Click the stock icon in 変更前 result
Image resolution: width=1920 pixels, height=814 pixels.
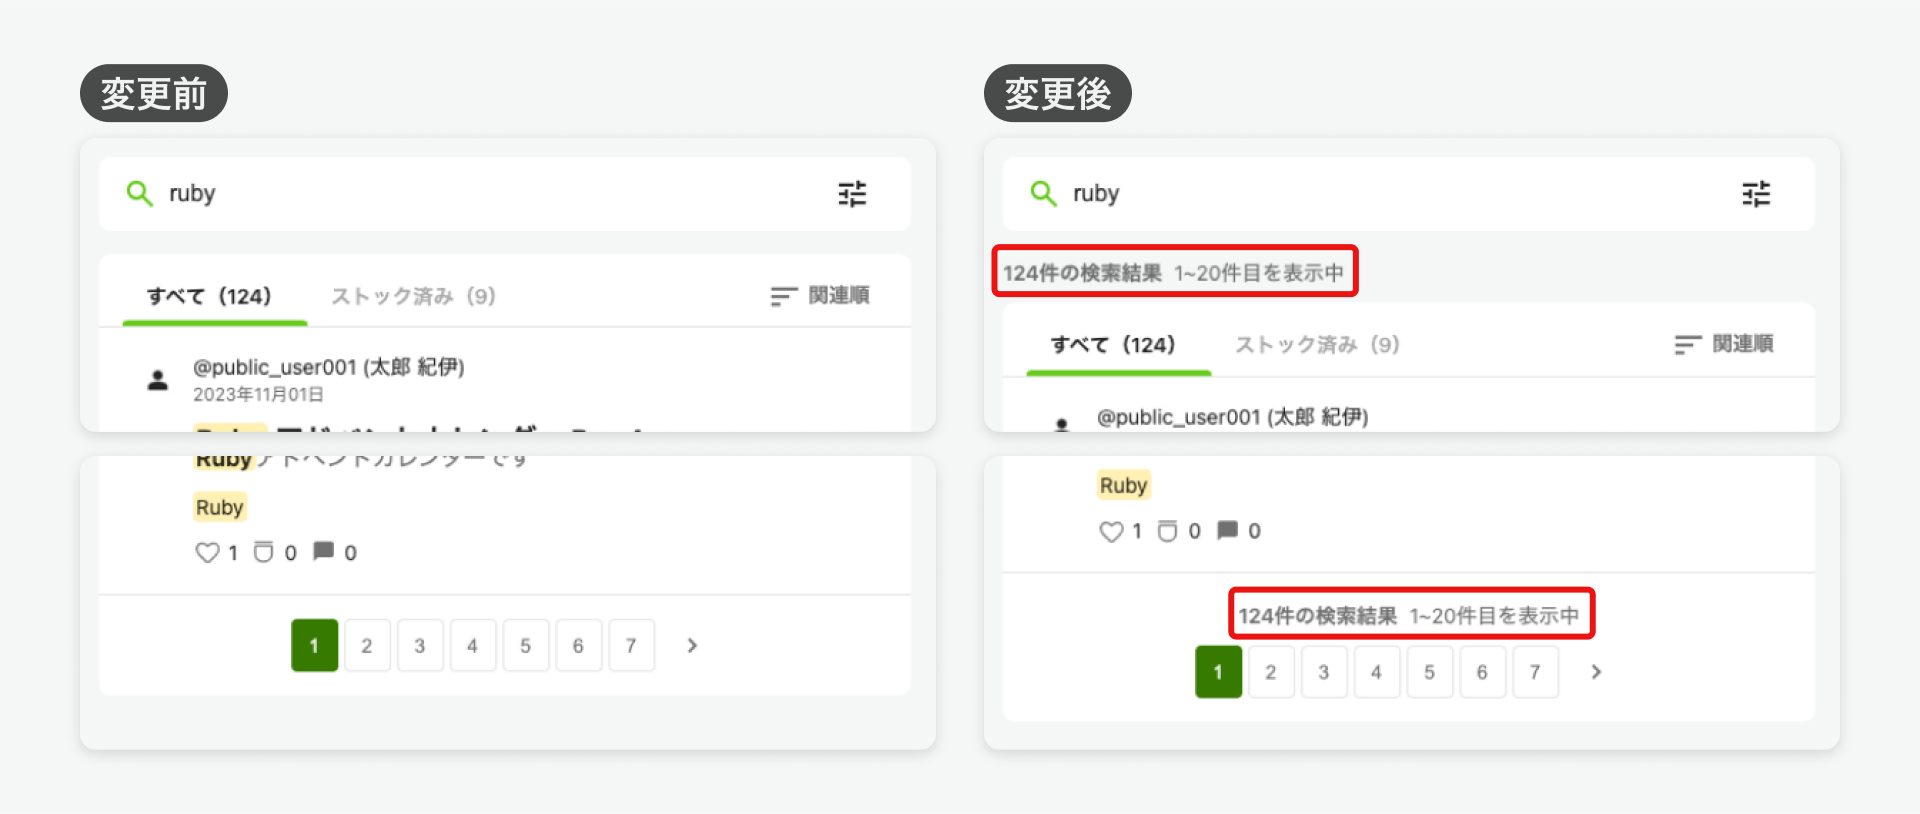263,552
